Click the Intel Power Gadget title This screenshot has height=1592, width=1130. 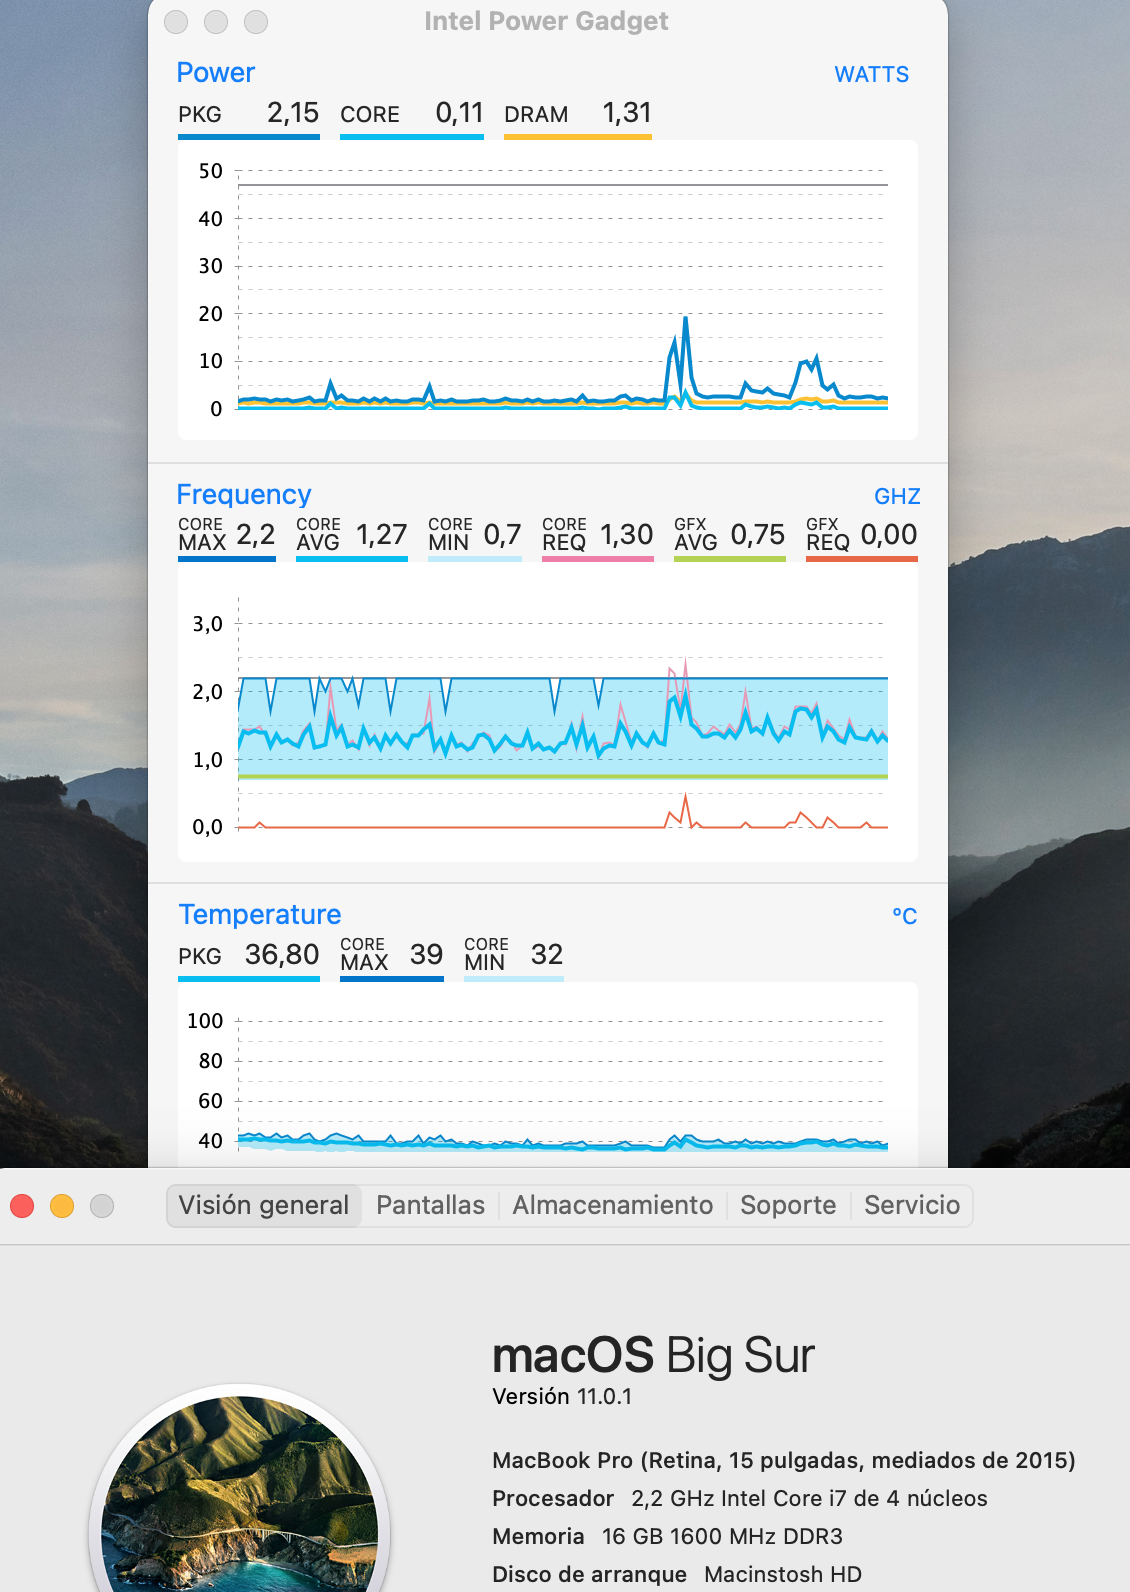(x=546, y=21)
